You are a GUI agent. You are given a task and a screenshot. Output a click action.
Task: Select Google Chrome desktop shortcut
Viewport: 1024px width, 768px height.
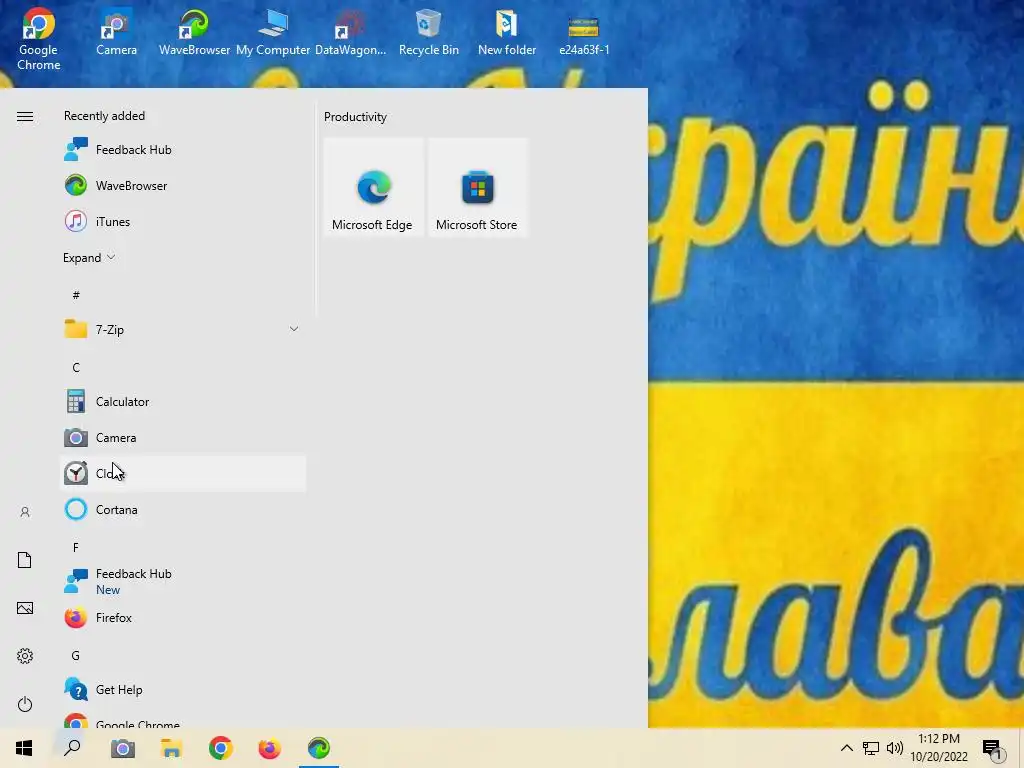tap(39, 39)
